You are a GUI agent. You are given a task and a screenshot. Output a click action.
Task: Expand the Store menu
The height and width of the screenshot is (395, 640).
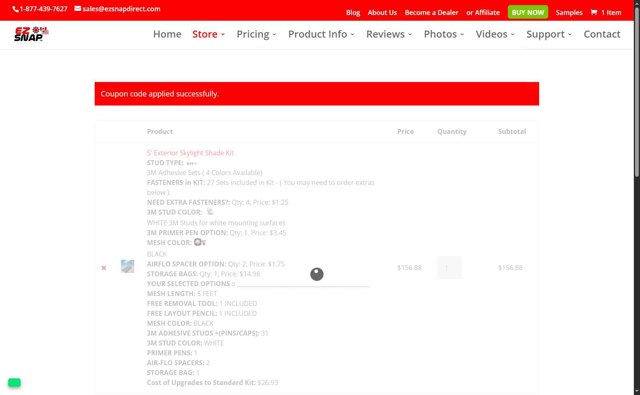(x=209, y=34)
